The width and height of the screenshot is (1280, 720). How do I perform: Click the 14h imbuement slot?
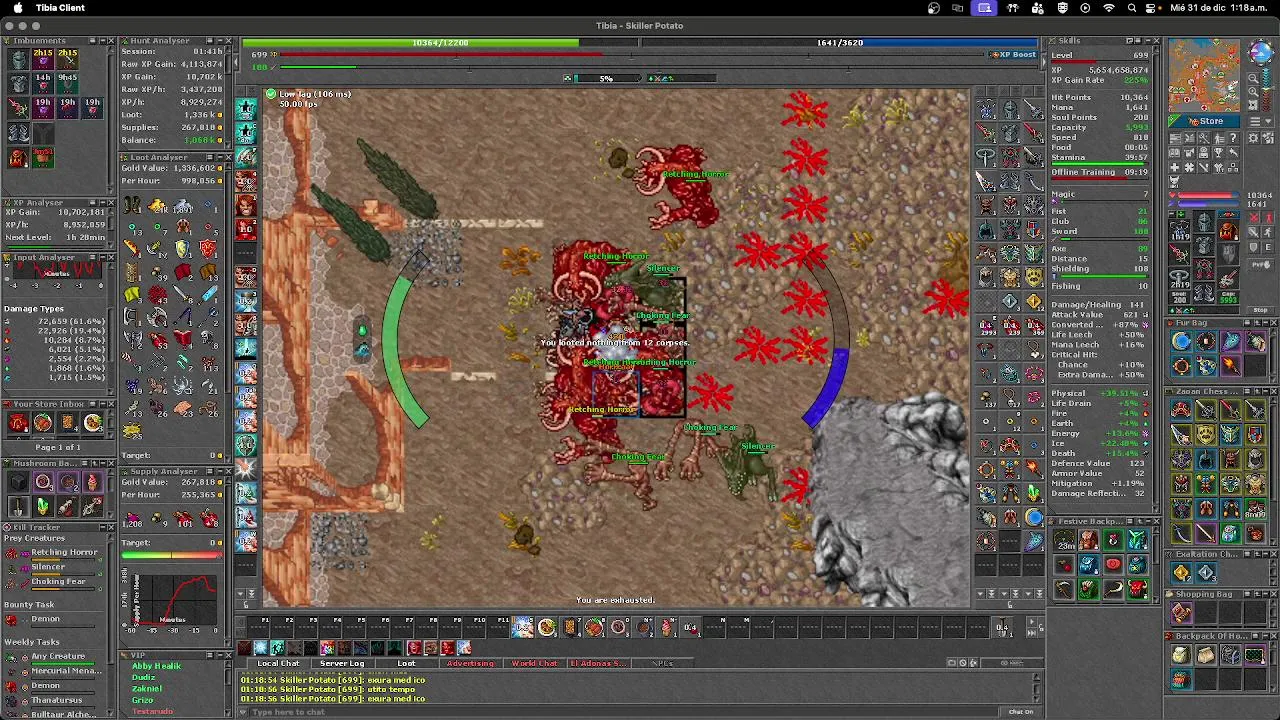(x=43, y=83)
